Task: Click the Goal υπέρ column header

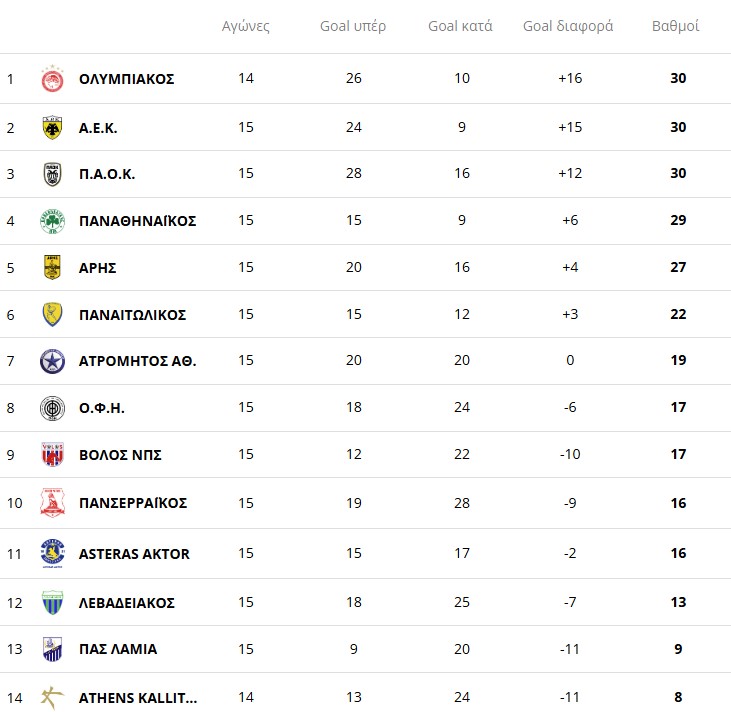Action: tap(353, 26)
